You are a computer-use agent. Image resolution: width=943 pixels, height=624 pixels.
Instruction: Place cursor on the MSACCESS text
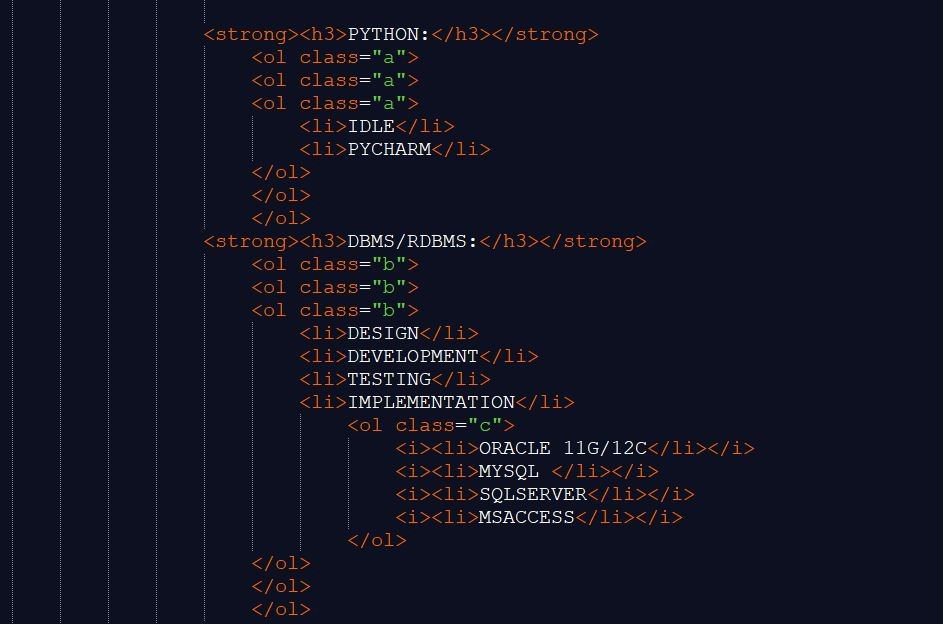(x=527, y=518)
